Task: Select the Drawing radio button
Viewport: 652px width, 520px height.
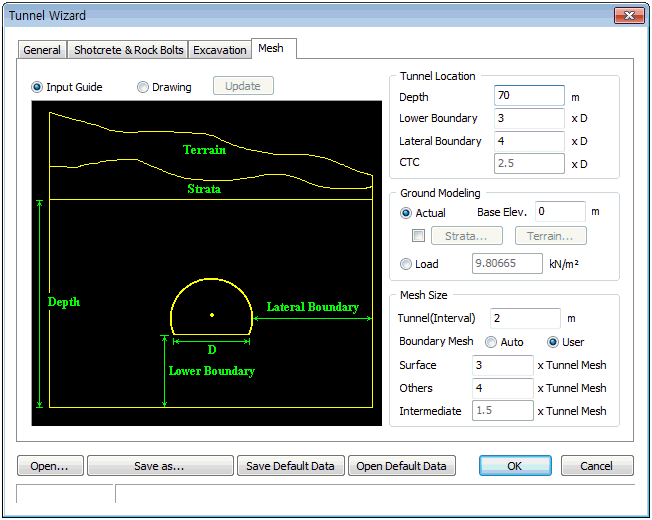Action: pos(143,87)
